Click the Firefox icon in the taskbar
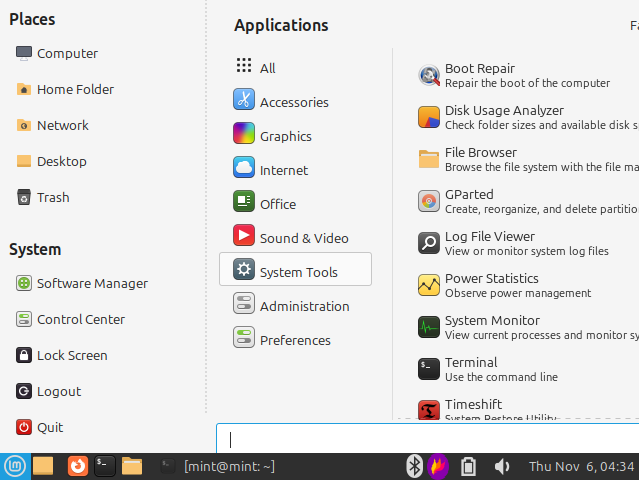 tap(77, 466)
